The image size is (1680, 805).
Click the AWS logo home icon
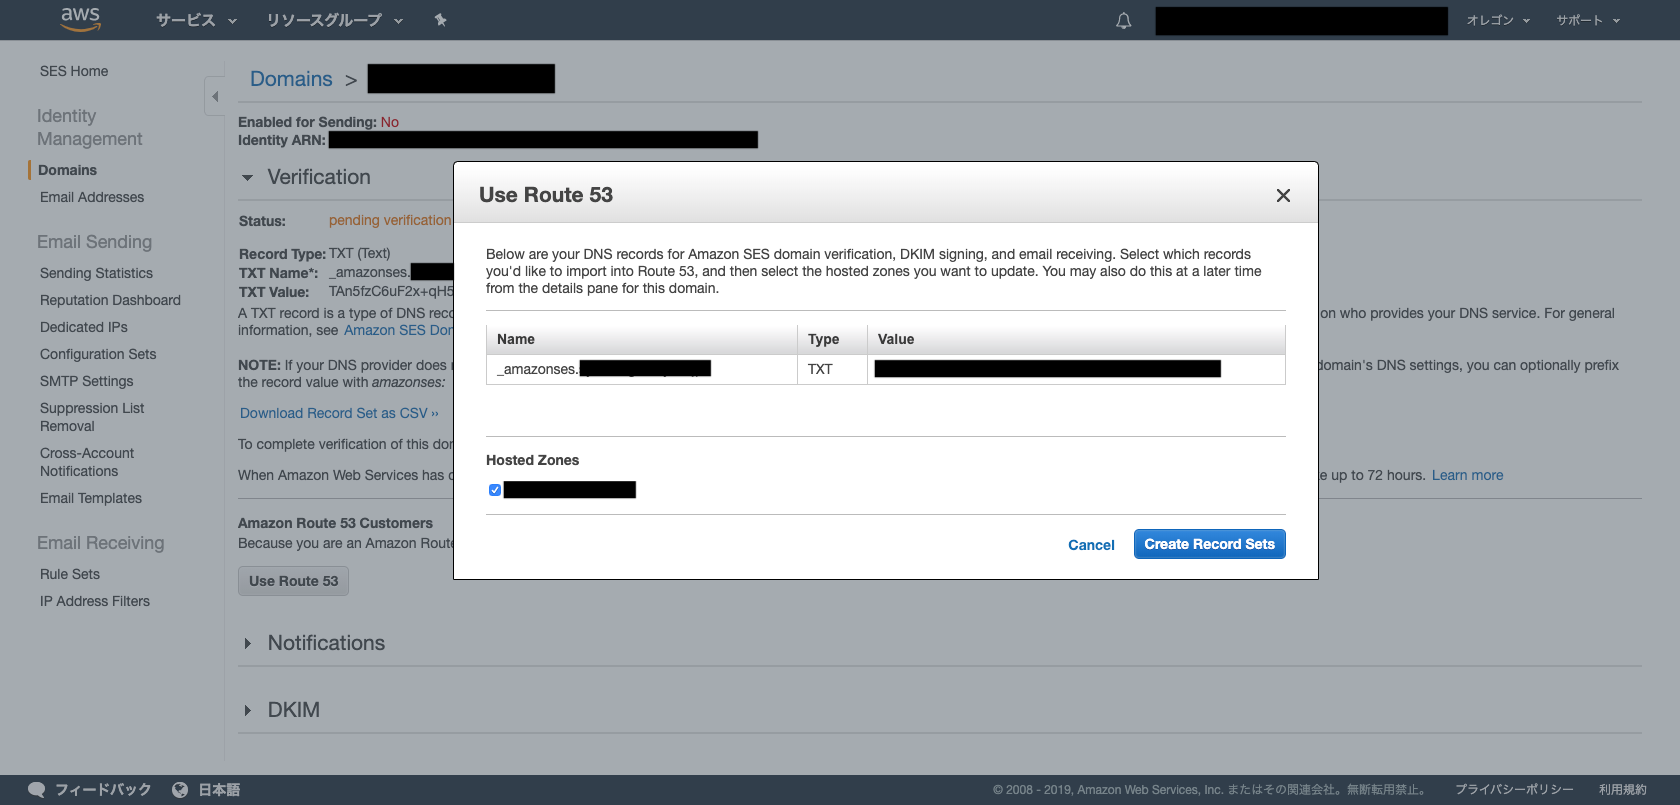(x=81, y=19)
